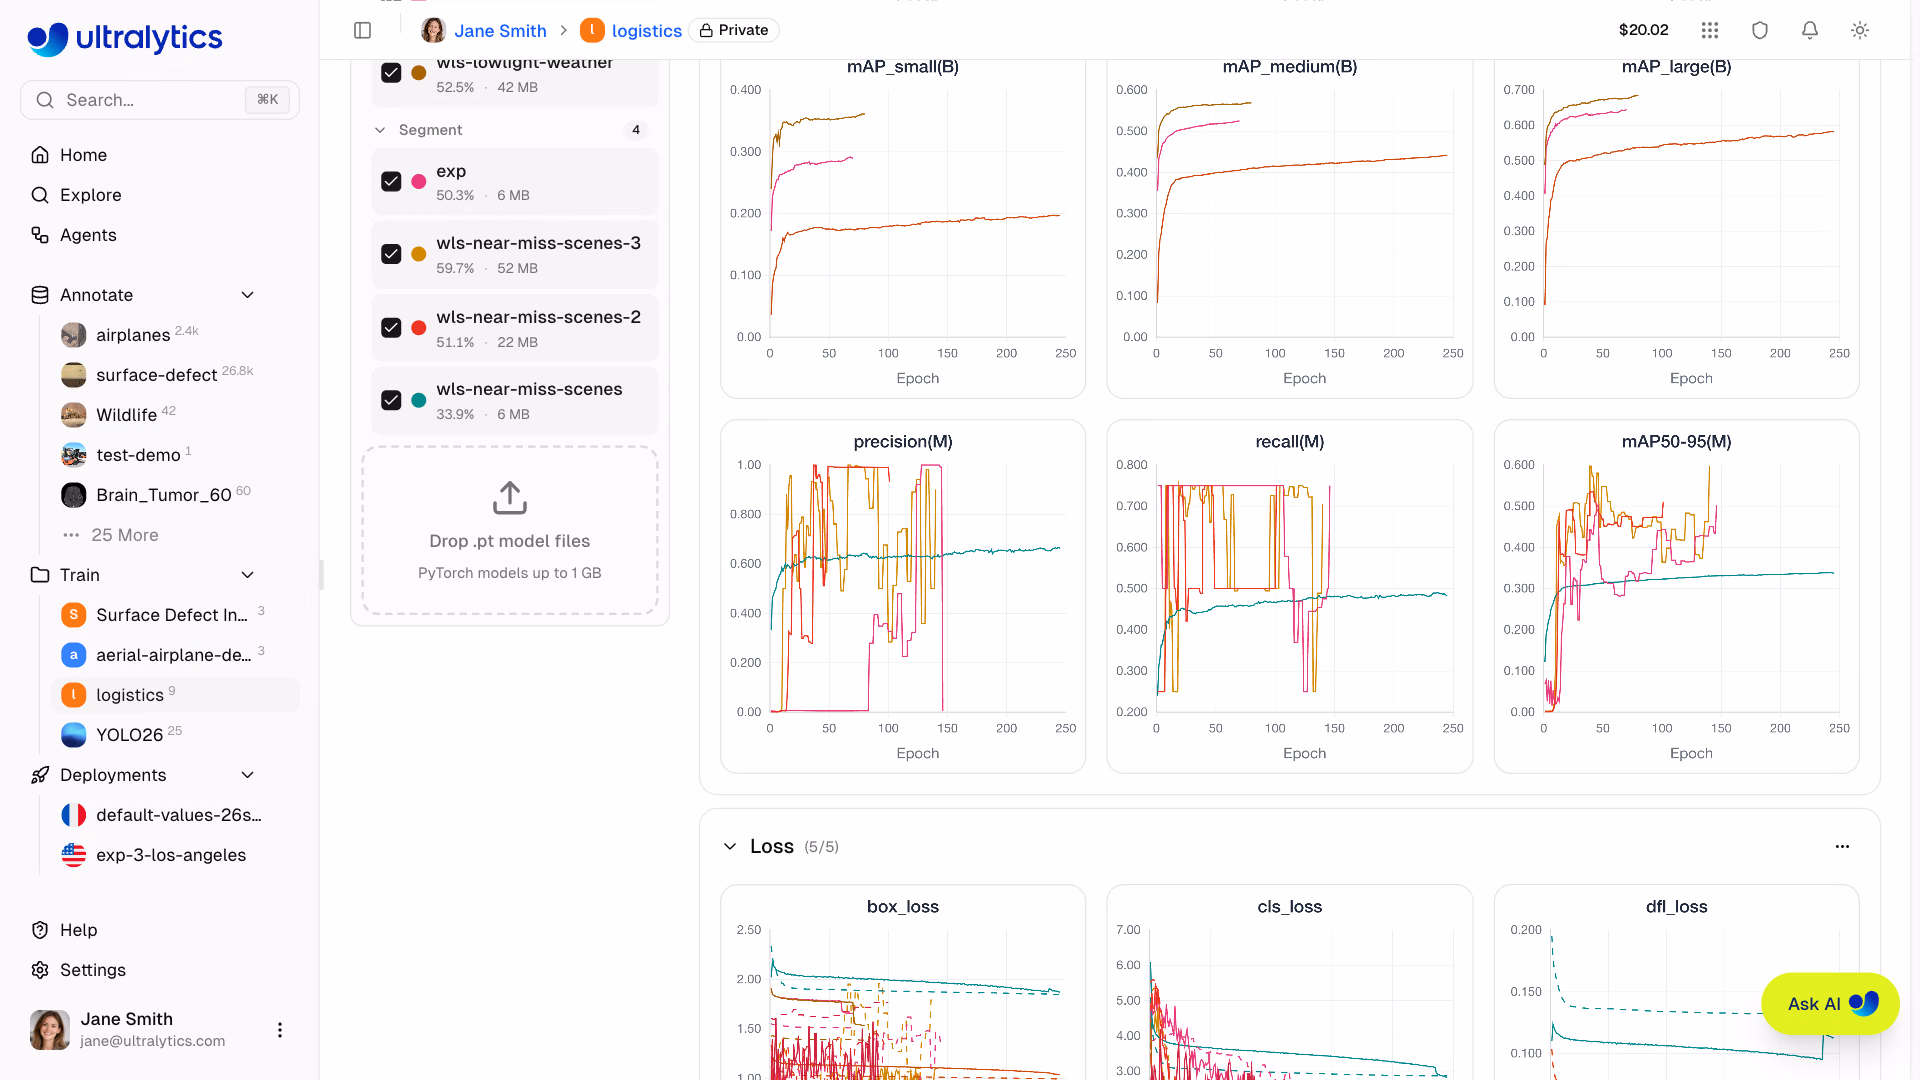Viewport: 1920px width, 1080px height.
Task: Click the box_loss chart title
Action: pos(903,906)
